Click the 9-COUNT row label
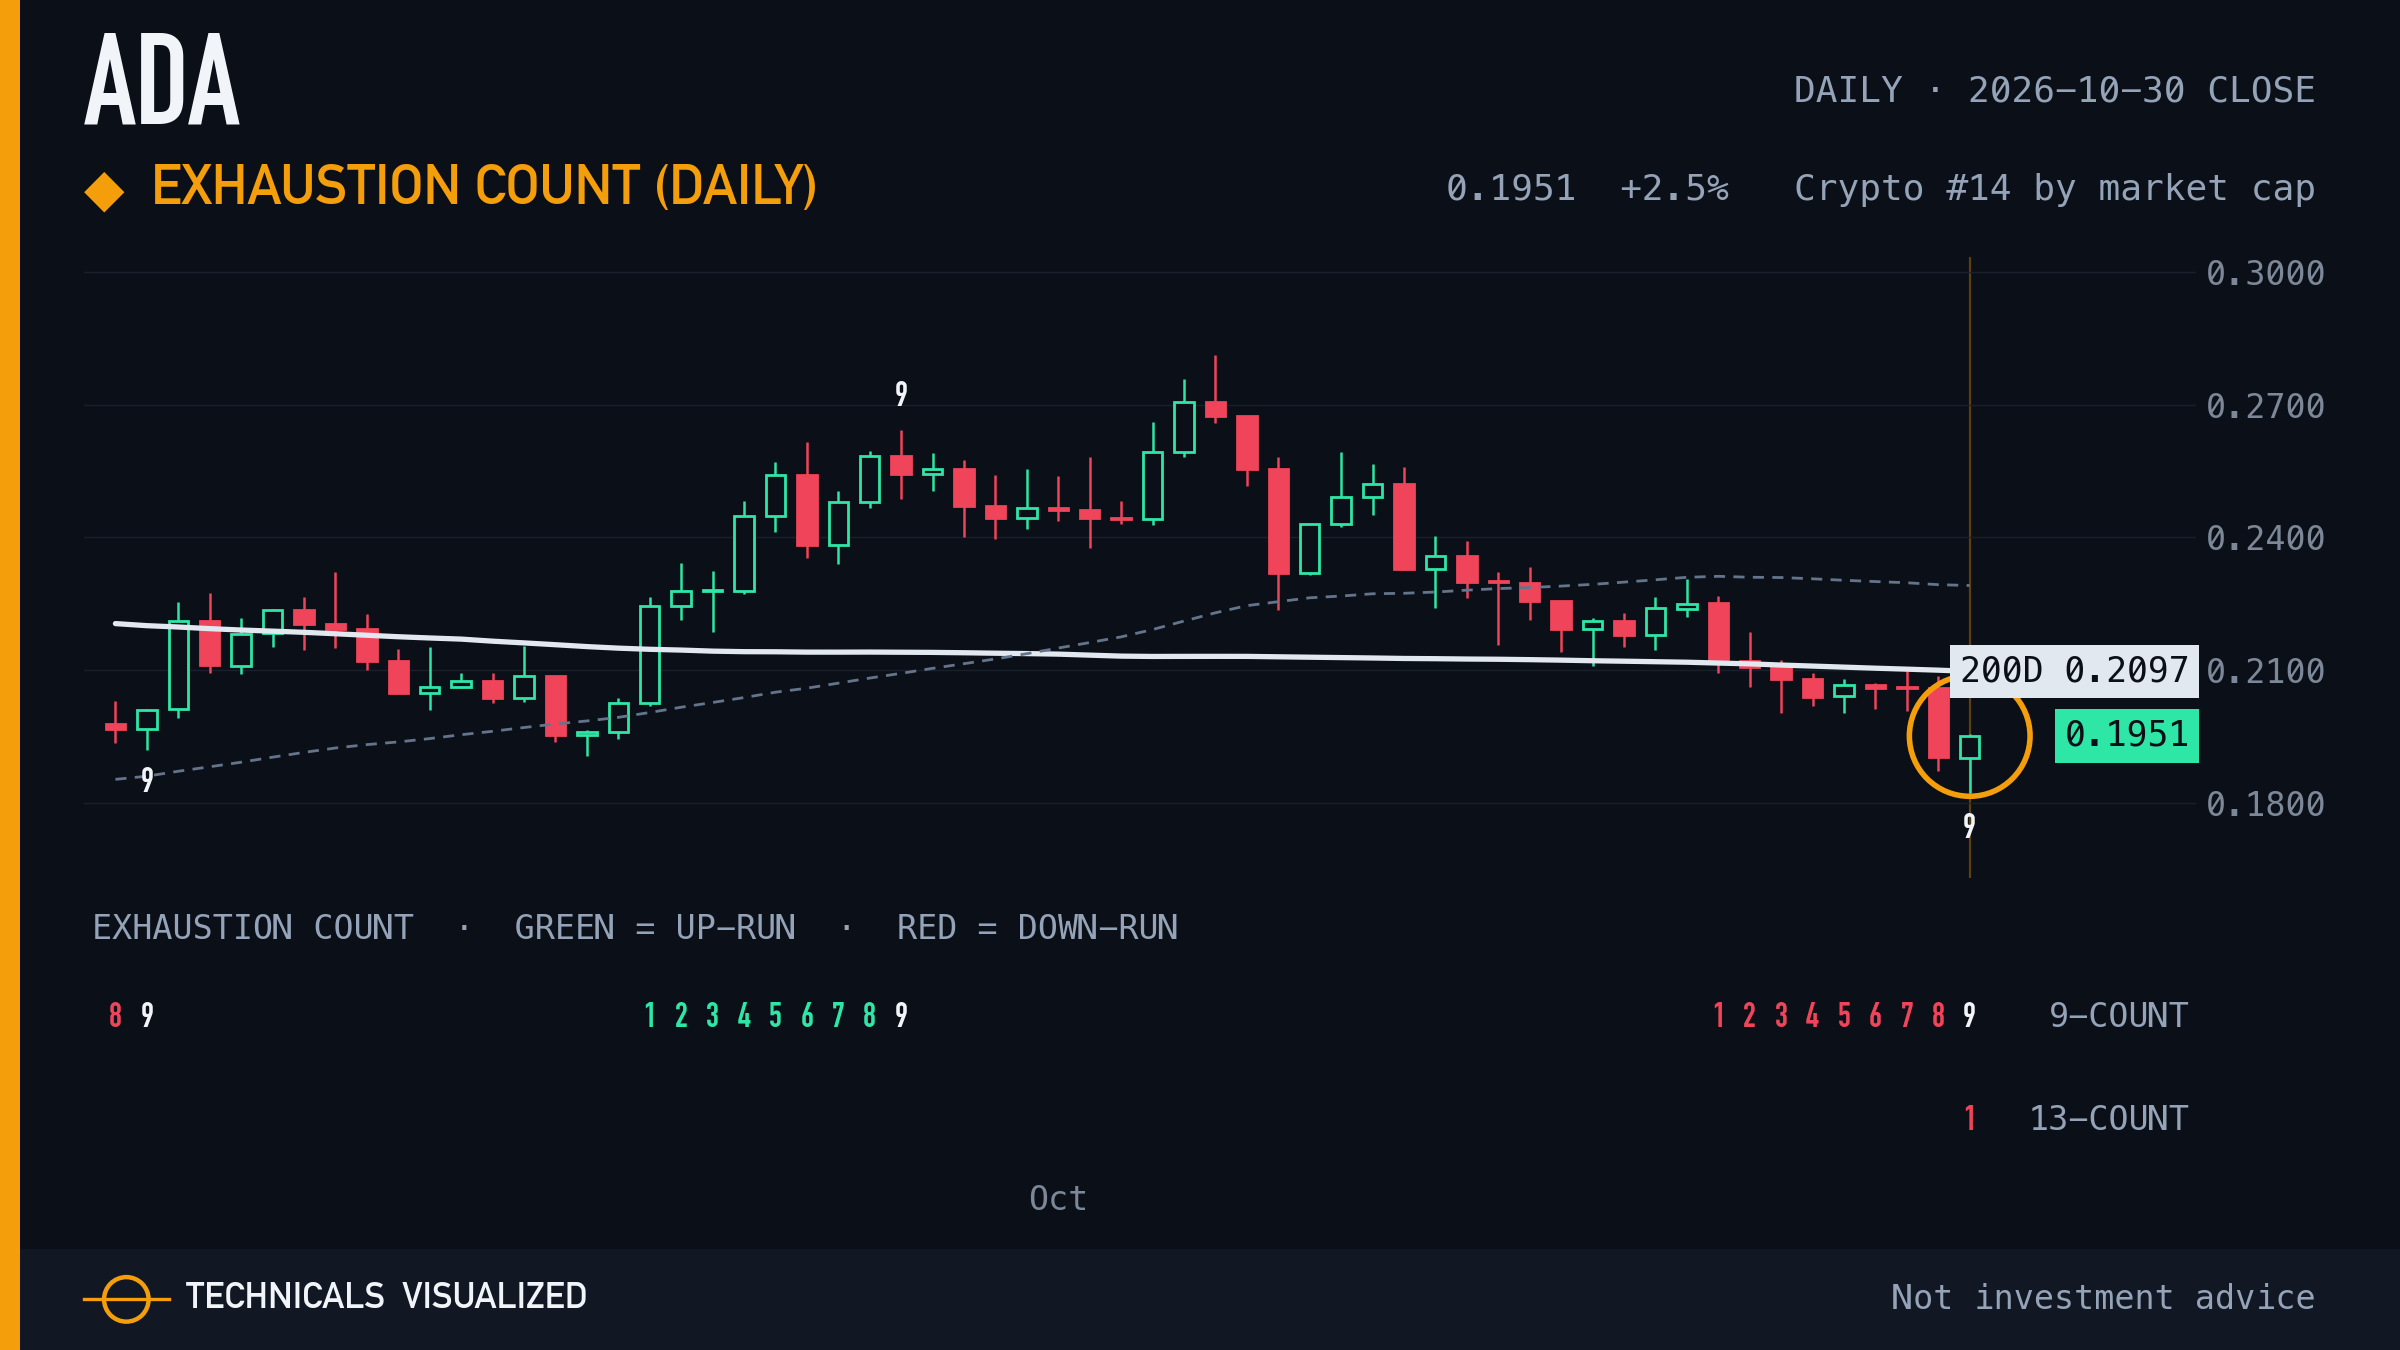Screen dimensions: 2400x1350 click(x=2118, y=1016)
